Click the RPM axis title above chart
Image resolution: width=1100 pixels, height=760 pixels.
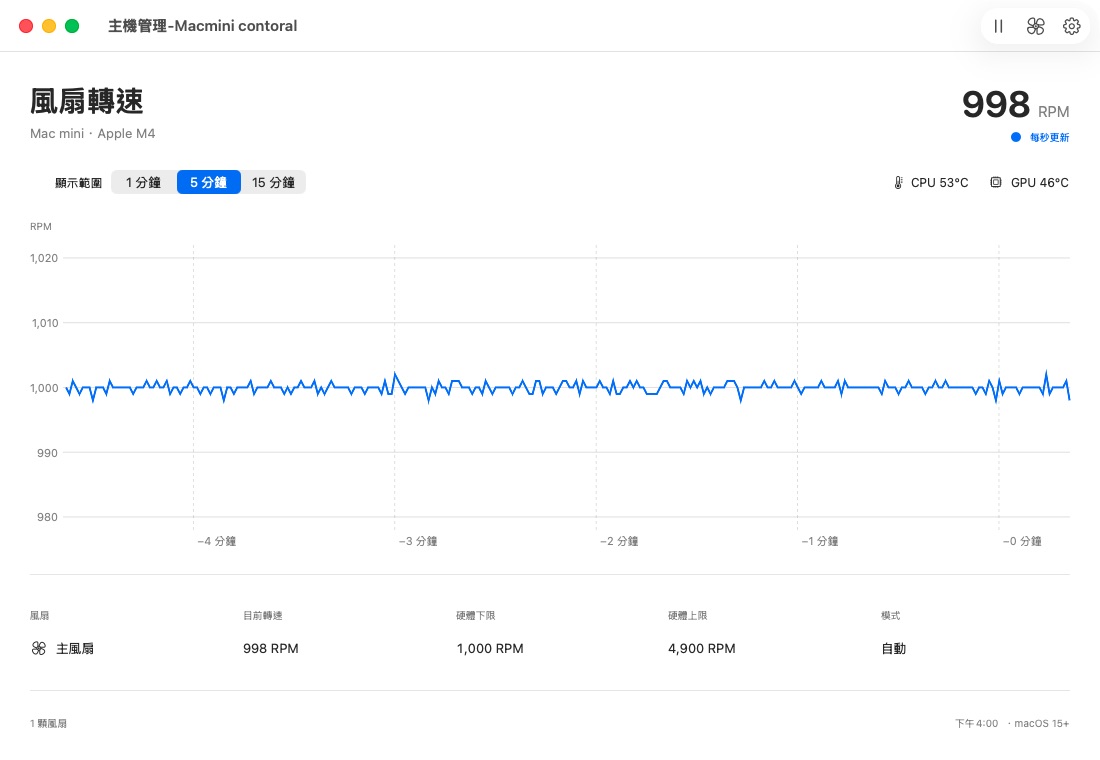[x=41, y=227]
